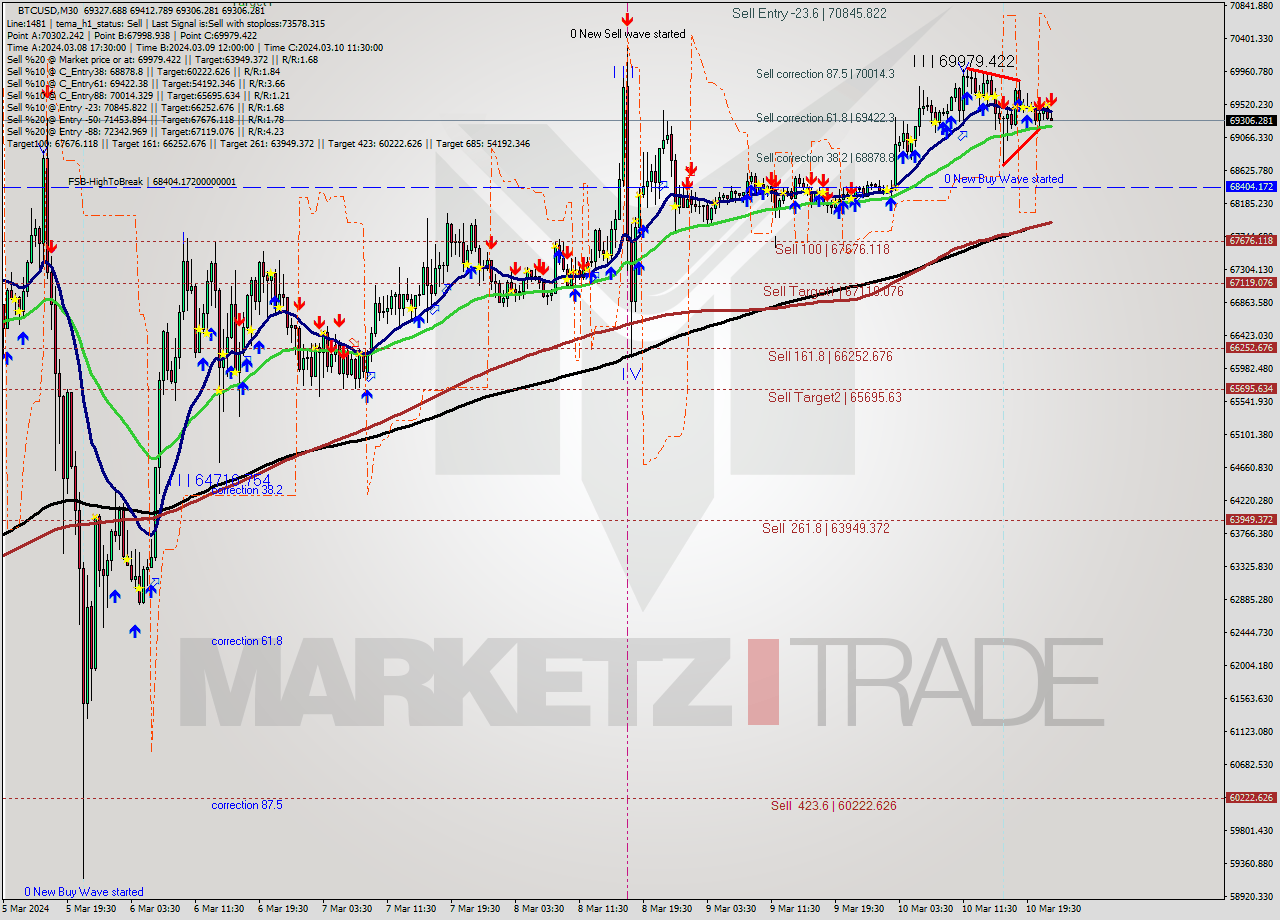The width and height of the screenshot is (1280, 920).
Task: Click the 'Sell %20 @ Entry -88: 72342.969' line
Action: (x=145, y=131)
